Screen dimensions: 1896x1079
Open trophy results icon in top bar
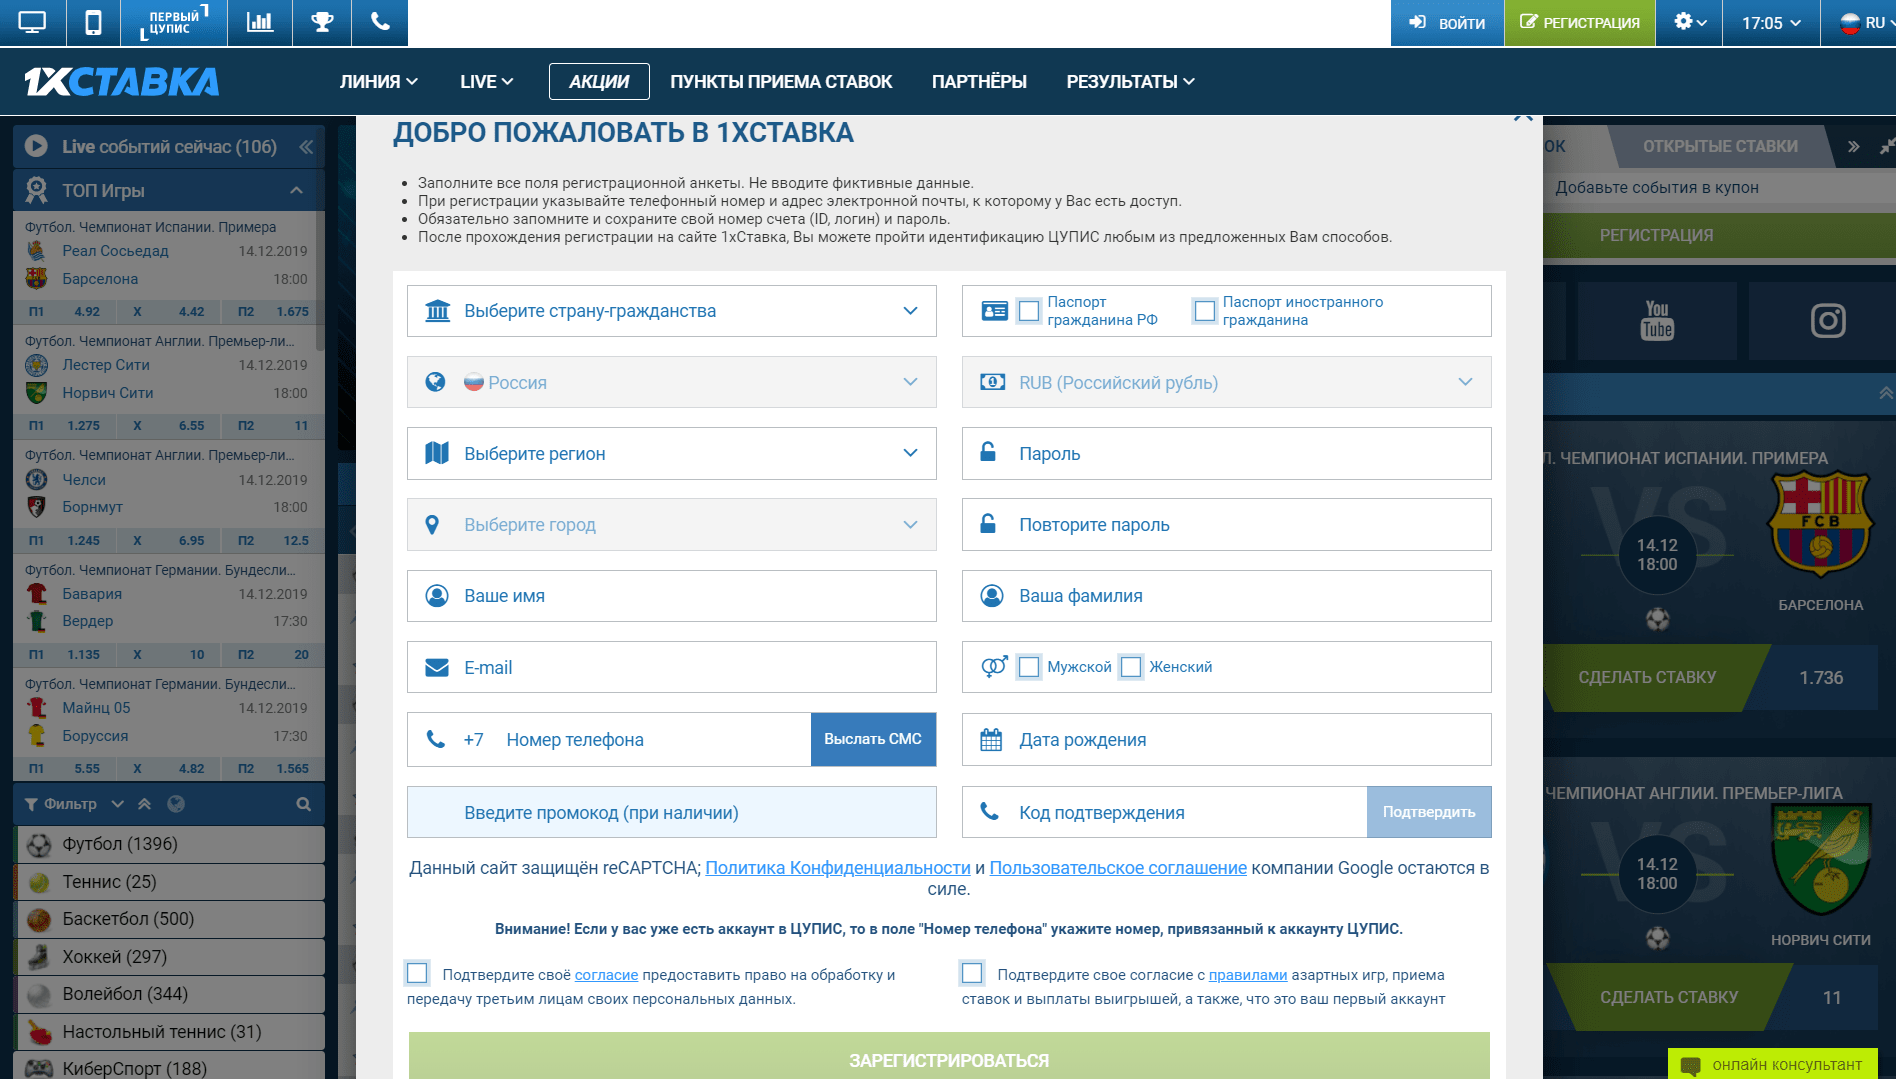[x=322, y=22]
